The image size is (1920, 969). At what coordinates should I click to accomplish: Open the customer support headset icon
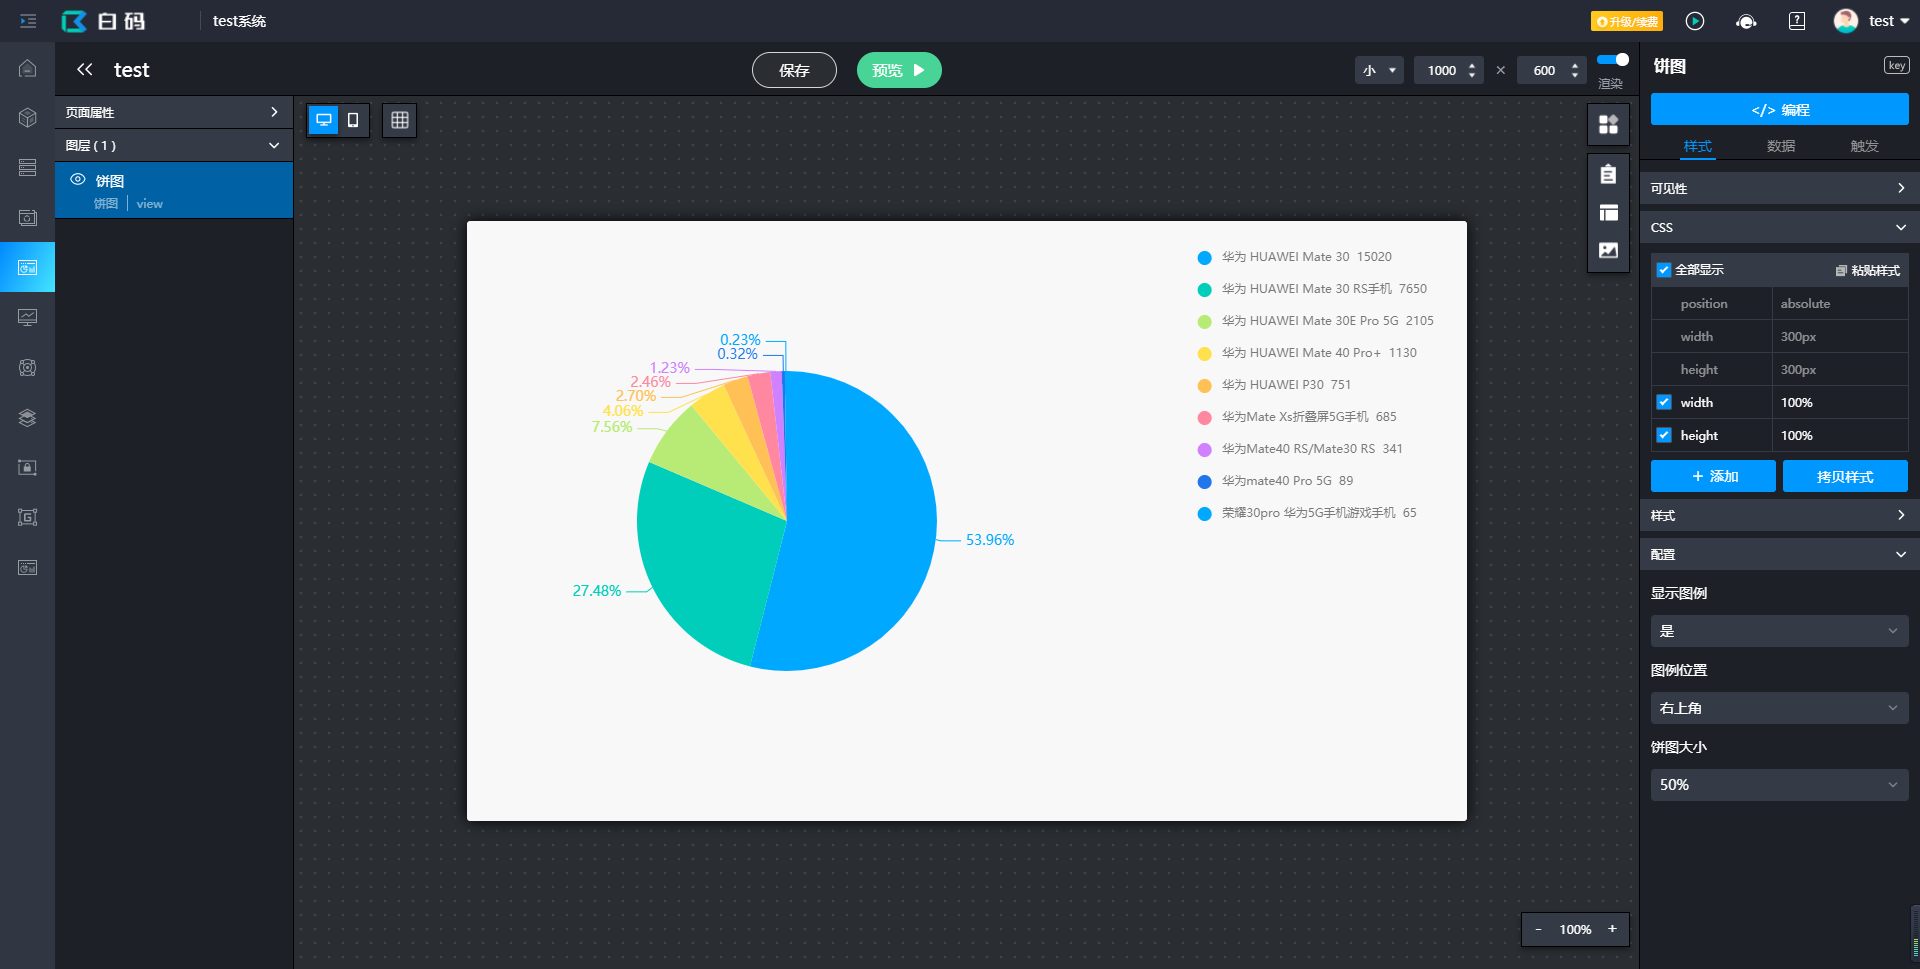click(x=1746, y=21)
